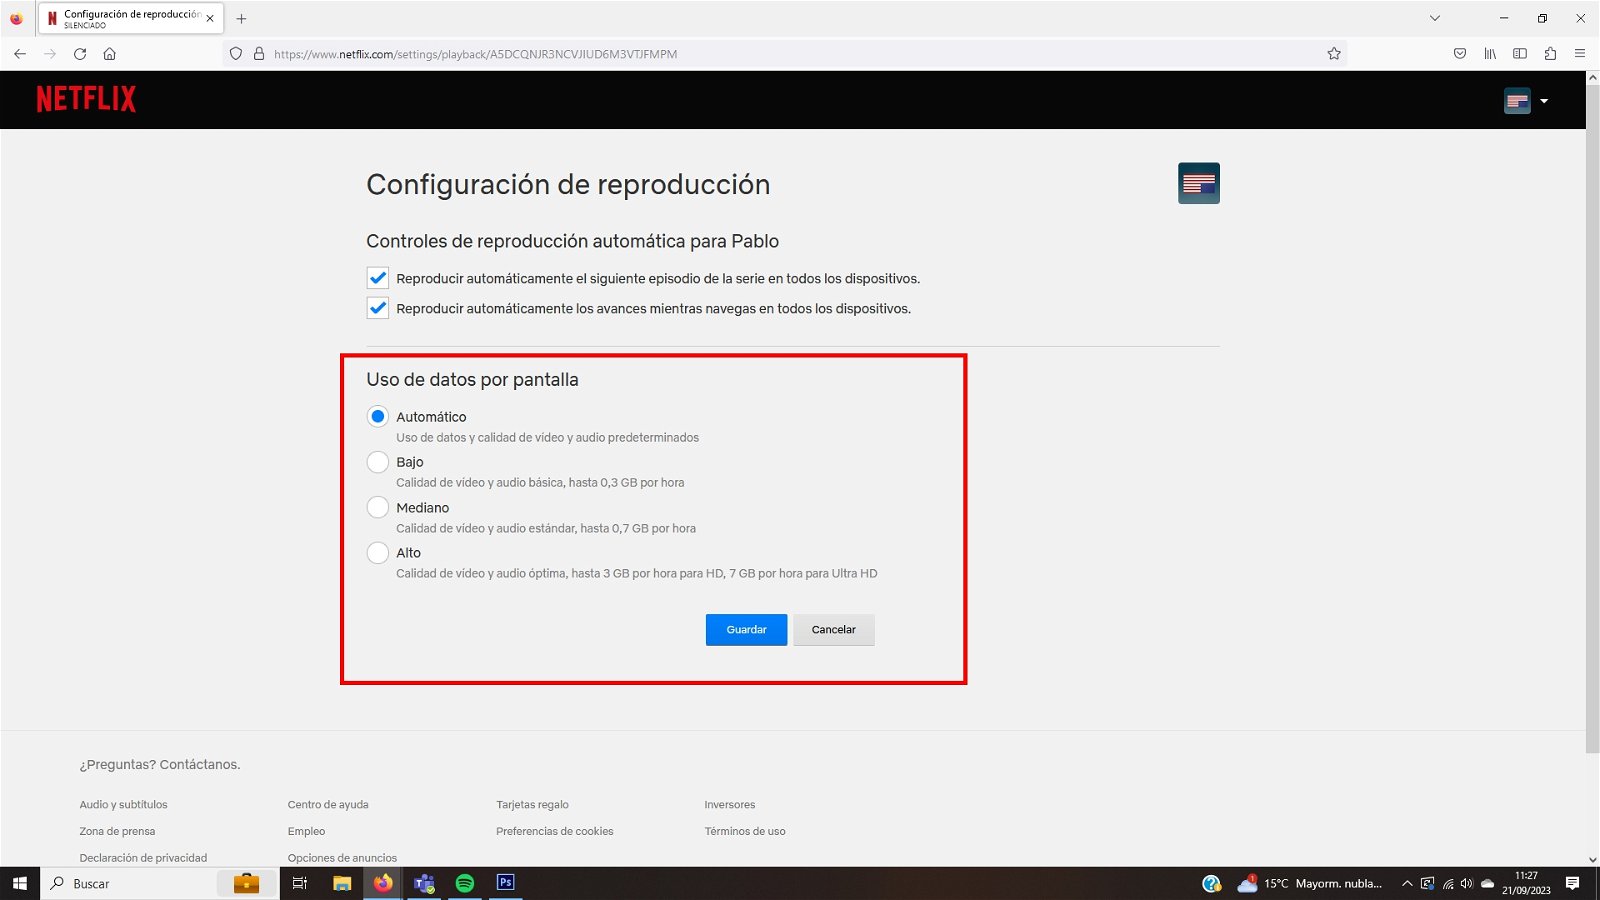Expand the account dropdown caret
Image resolution: width=1600 pixels, height=900 pixels.
(1544, 101)
